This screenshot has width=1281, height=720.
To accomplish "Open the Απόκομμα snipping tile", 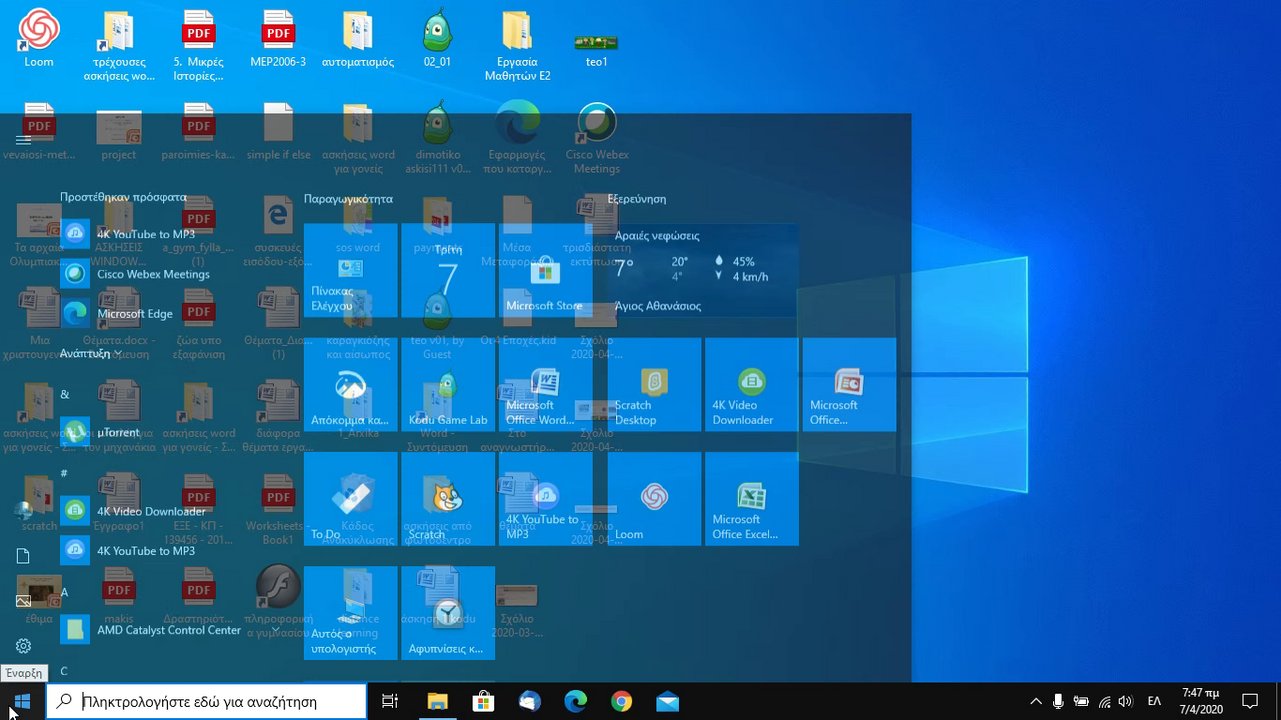I will (x=350, y=384).
